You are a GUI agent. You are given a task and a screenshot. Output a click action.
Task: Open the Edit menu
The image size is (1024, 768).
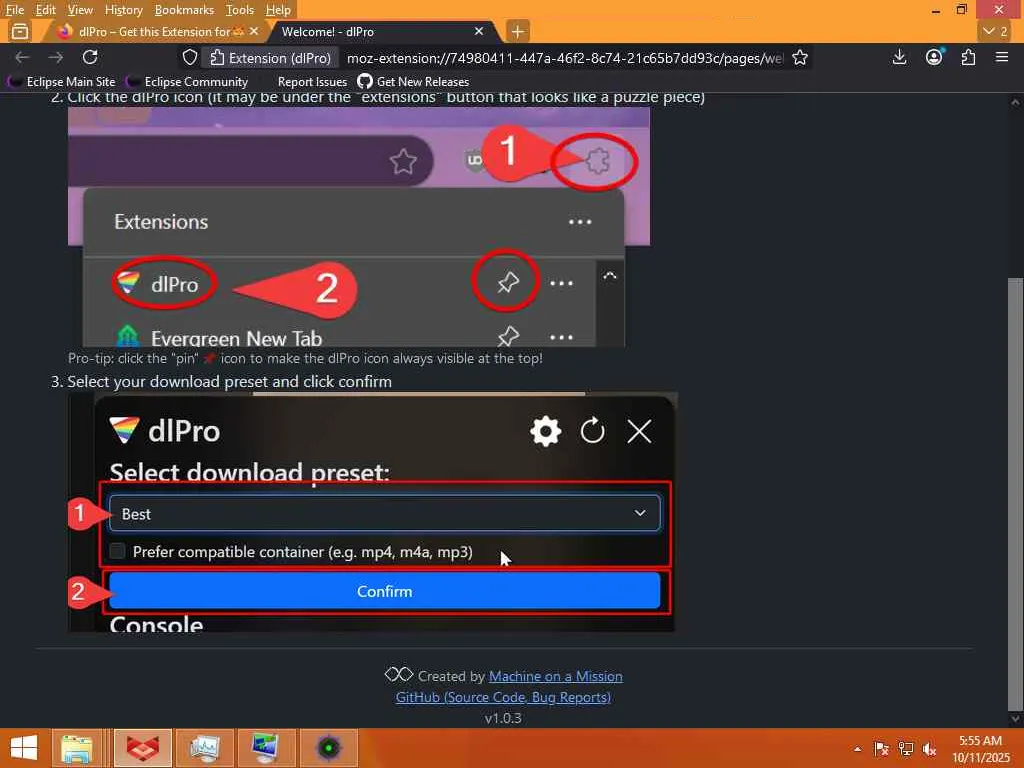pos(45,10)
